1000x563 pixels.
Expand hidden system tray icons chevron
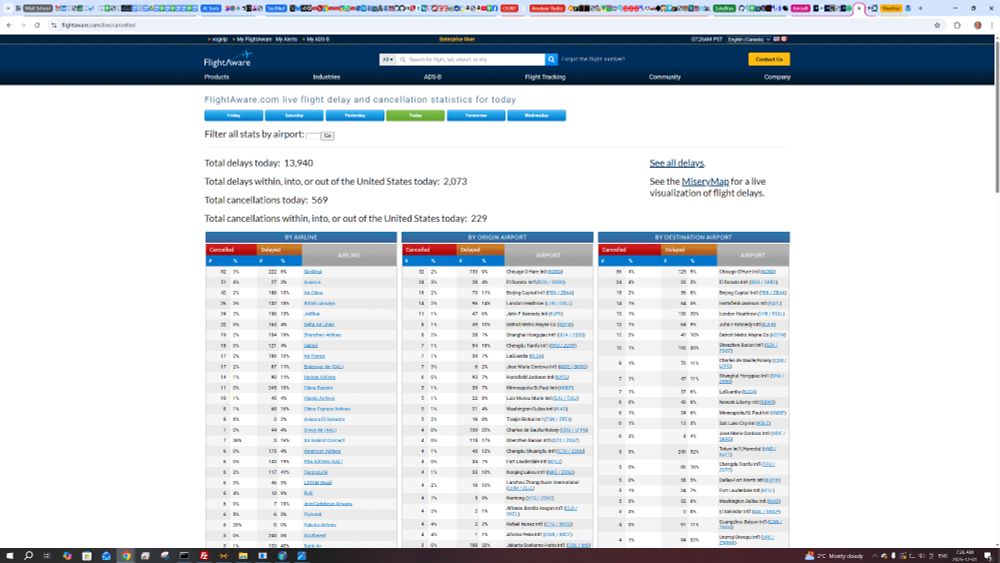pos(874,556)
